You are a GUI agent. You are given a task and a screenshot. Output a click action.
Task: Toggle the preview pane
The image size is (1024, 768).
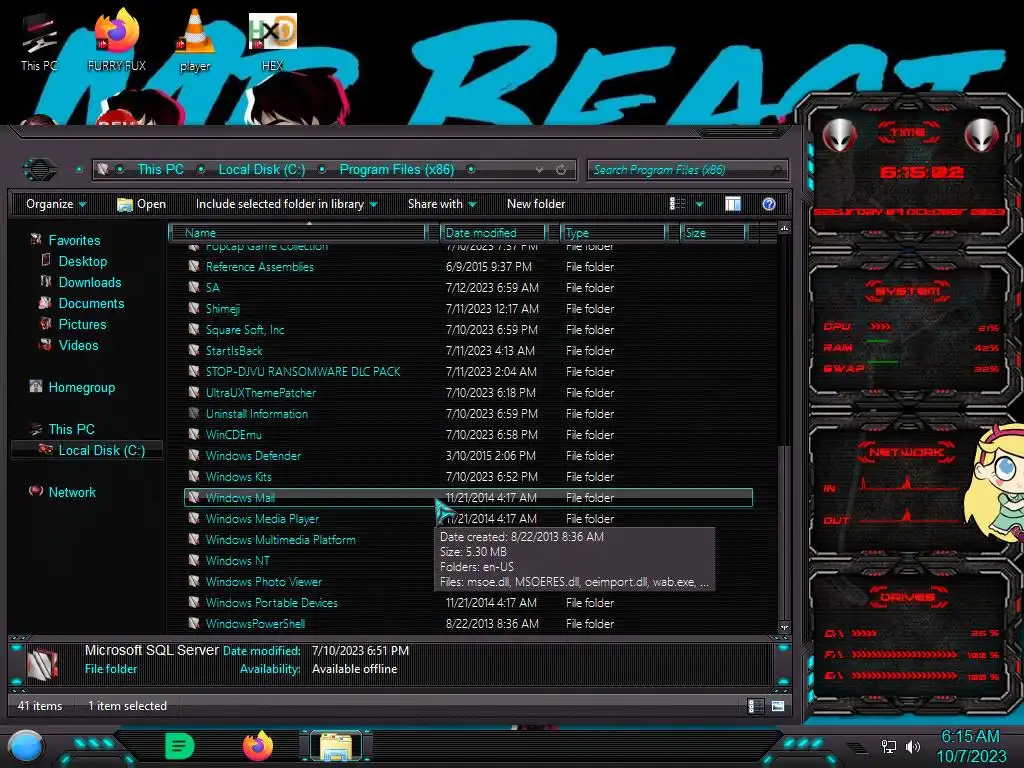(x=733, y=204)
